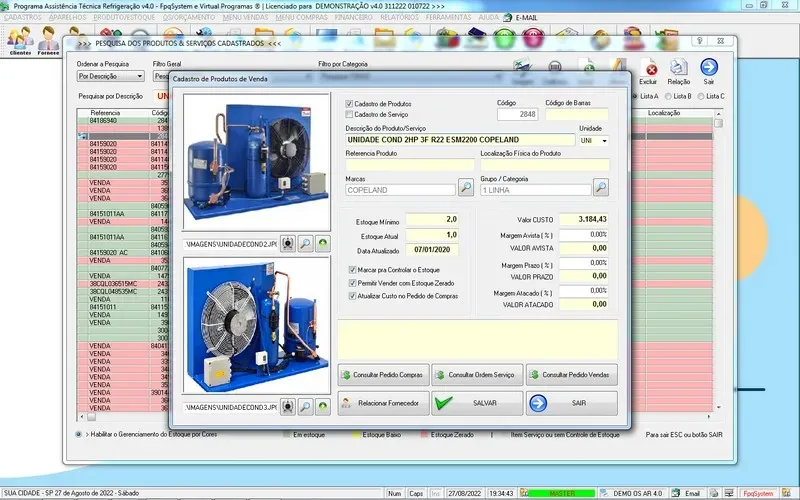
Task: Open the Clientes toolbar icon
Action: [x=19, y=42]
